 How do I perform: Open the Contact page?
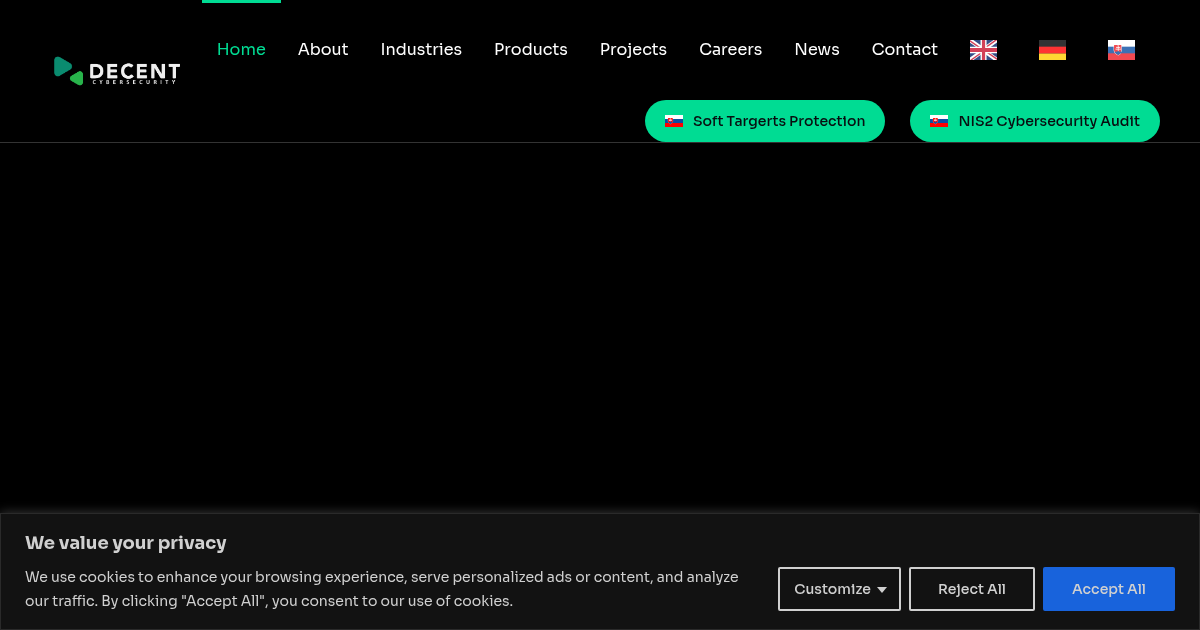[x=905, y=49]
